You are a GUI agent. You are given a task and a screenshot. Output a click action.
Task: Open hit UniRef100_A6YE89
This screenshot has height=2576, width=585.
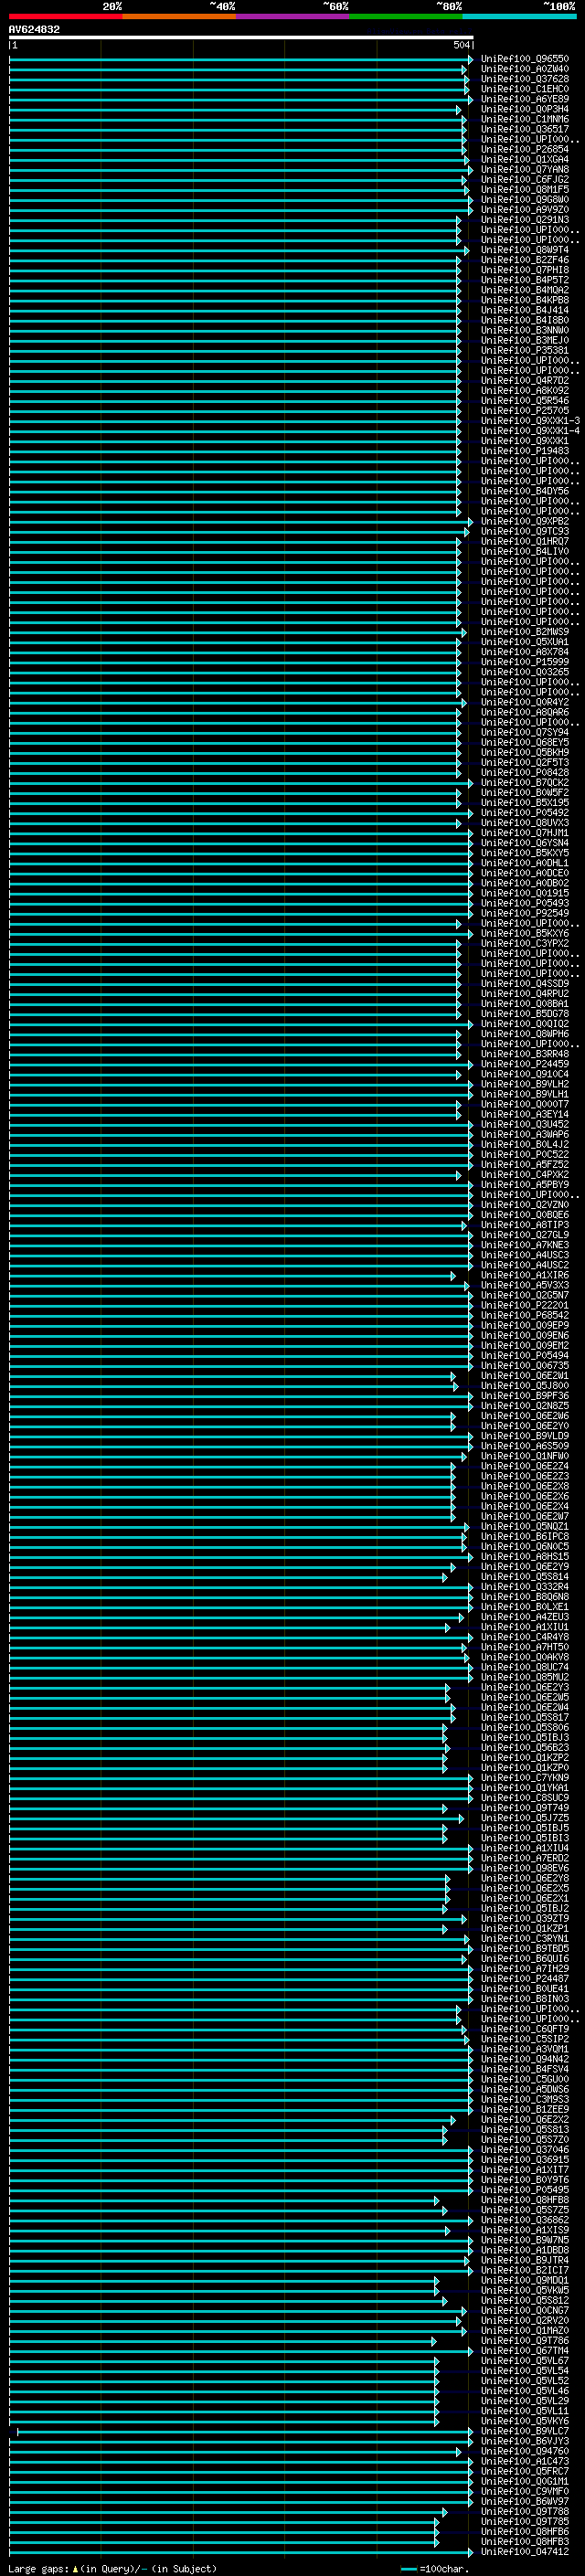tap(525, 99)
